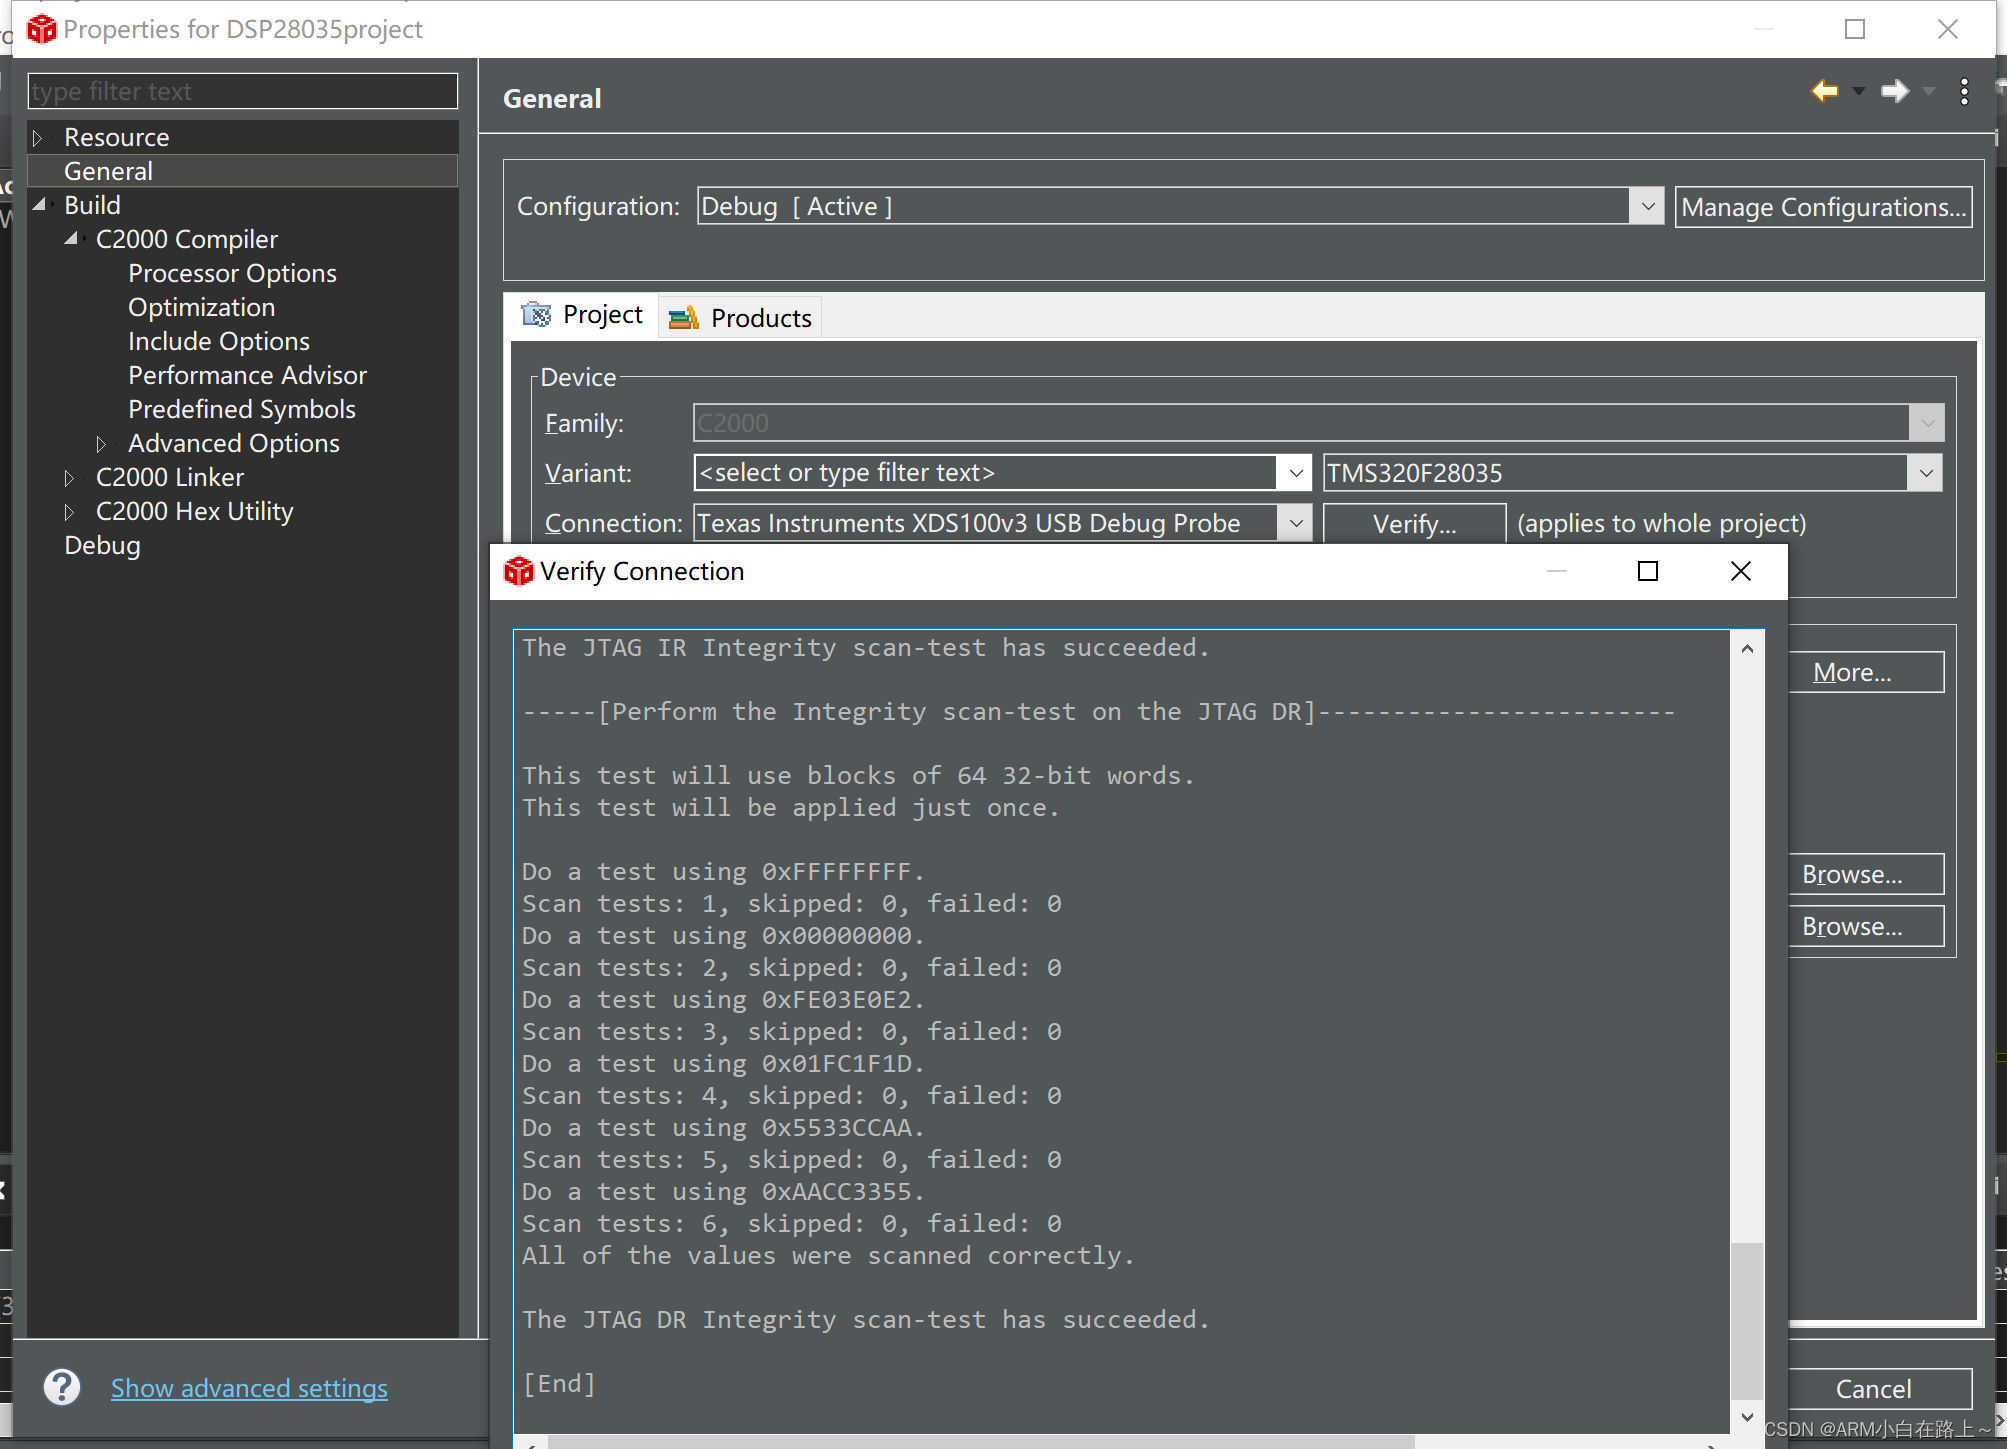Screen dimensions: 2007x1449
Task: Switch to the Products tab
Action: 740,318
